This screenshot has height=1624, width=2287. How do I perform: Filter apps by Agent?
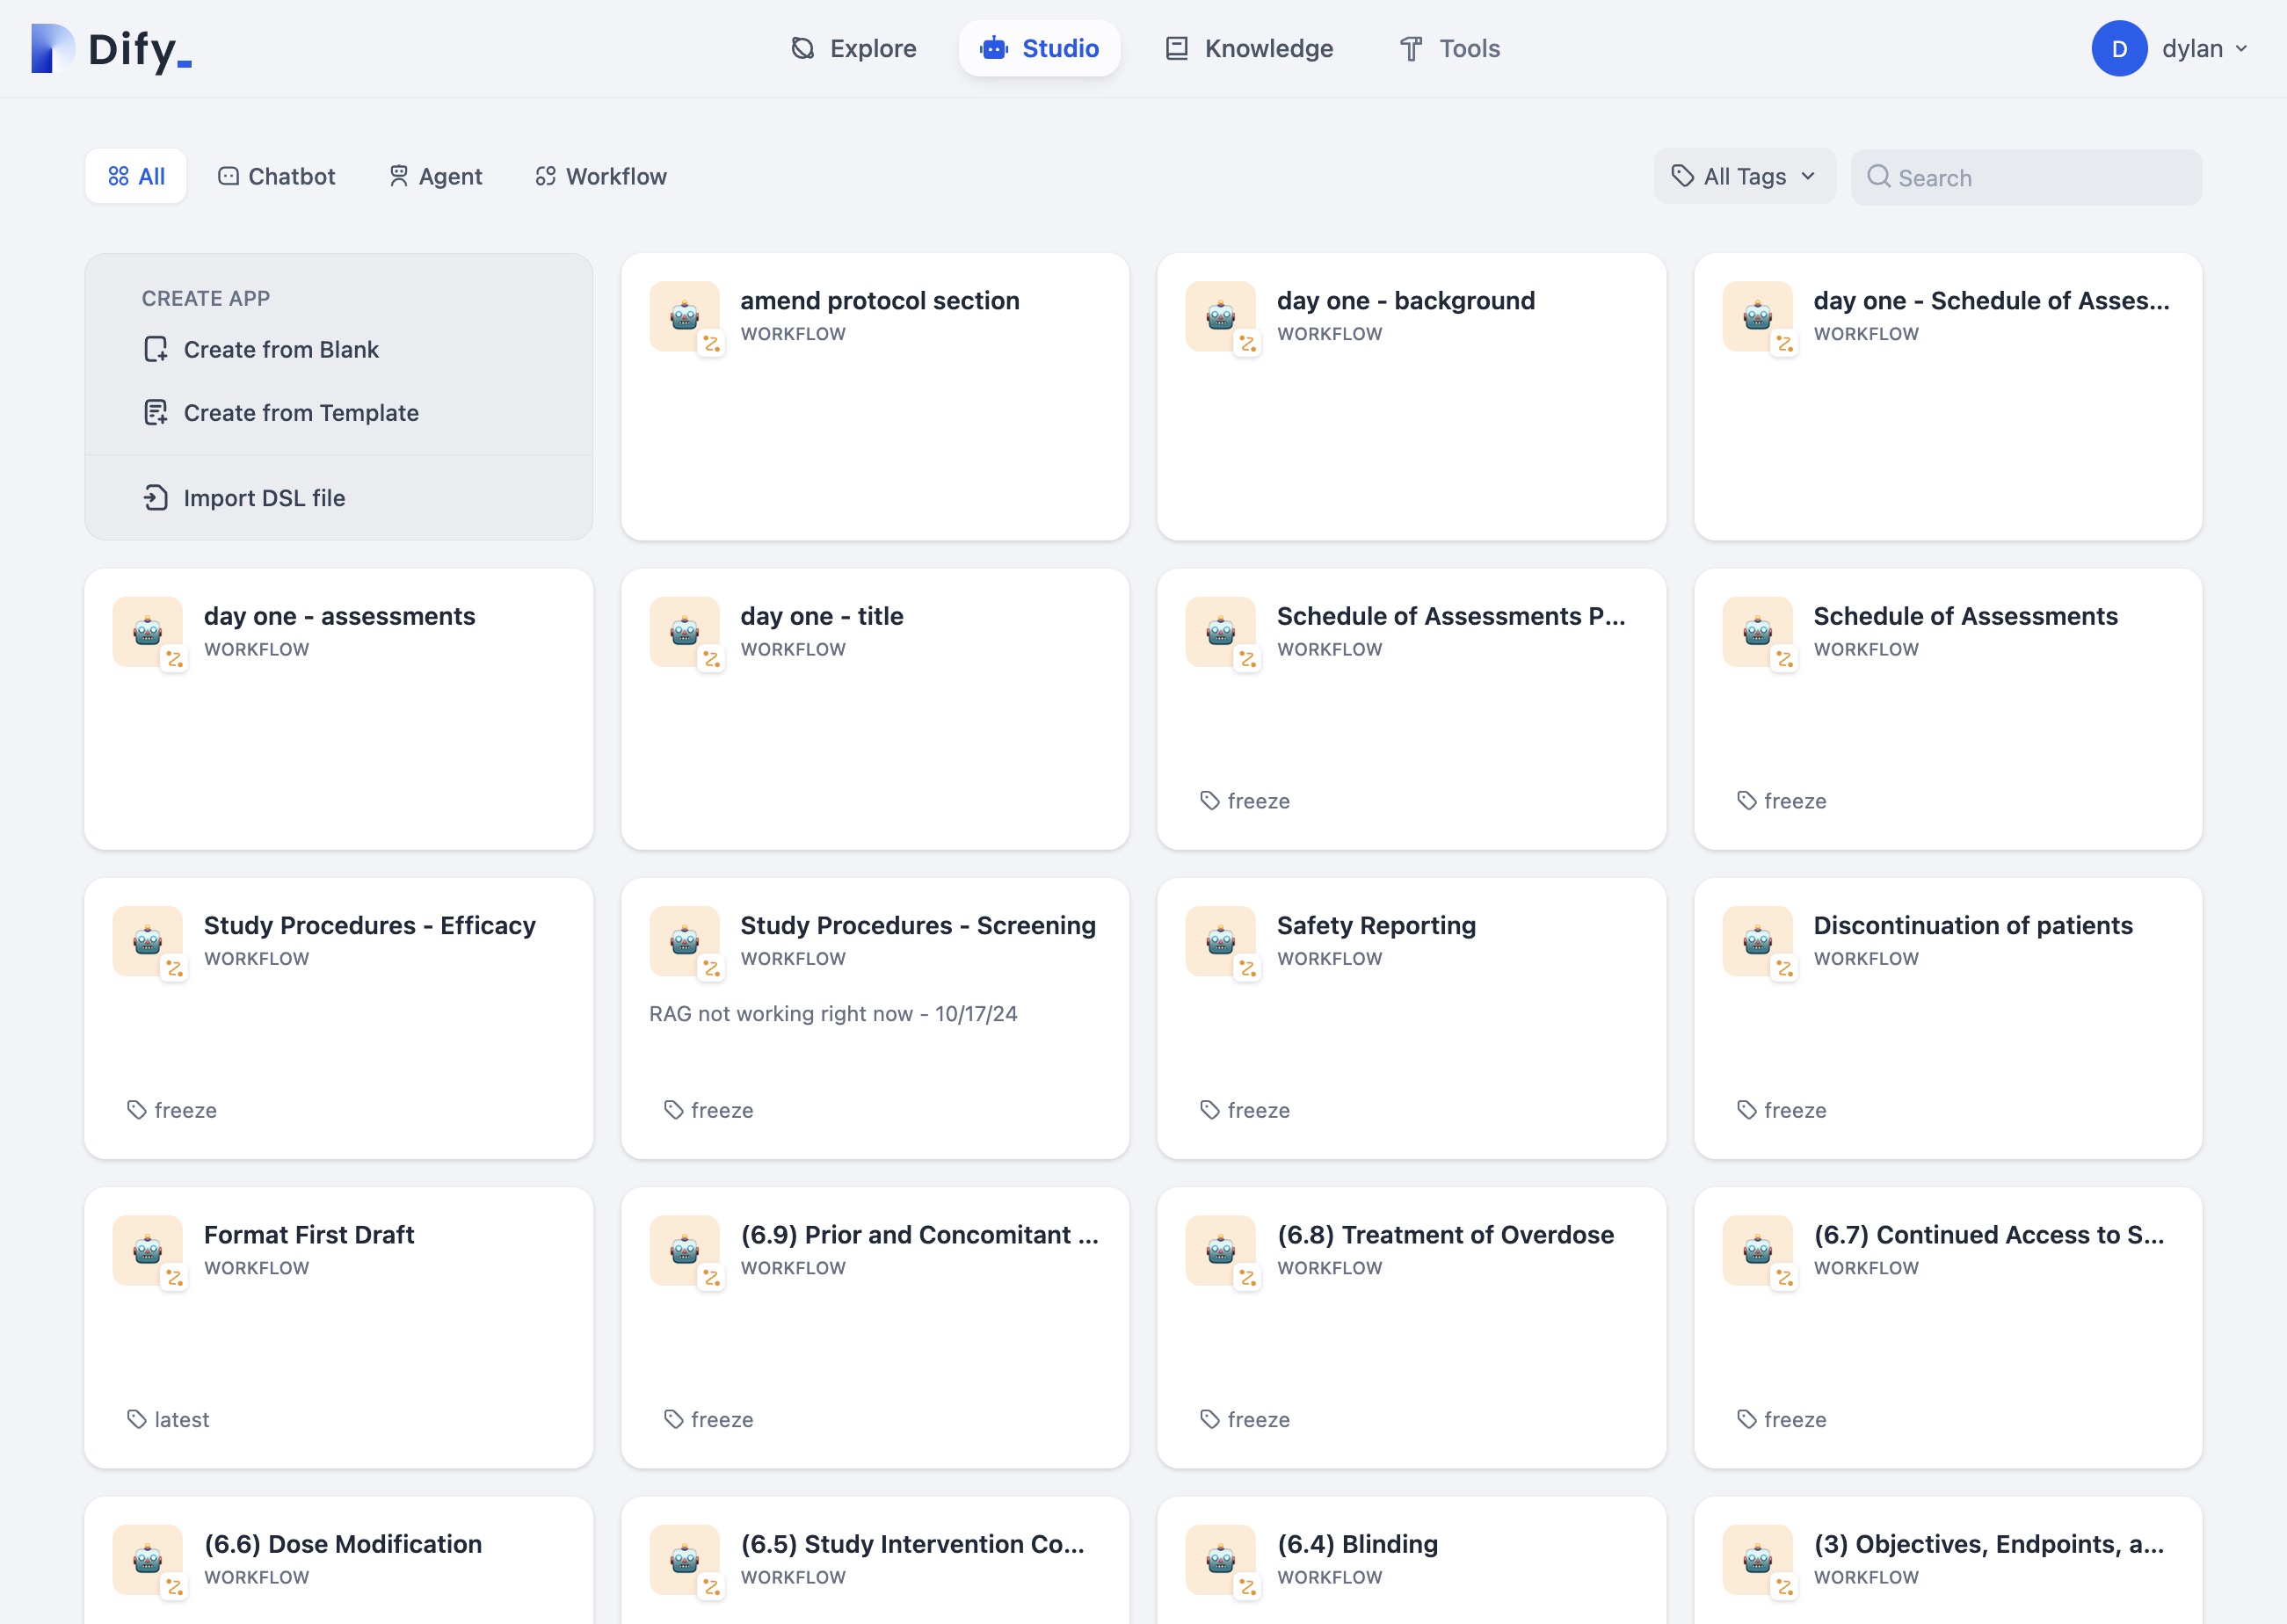(435, 176)
